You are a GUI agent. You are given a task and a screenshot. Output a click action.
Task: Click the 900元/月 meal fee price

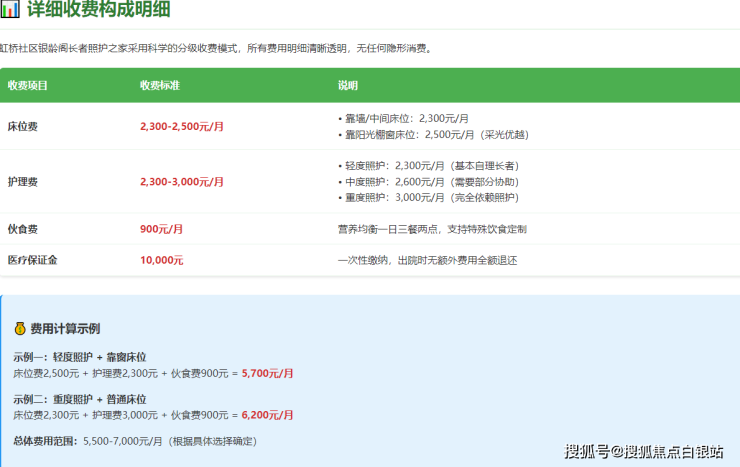pos(161,229)
